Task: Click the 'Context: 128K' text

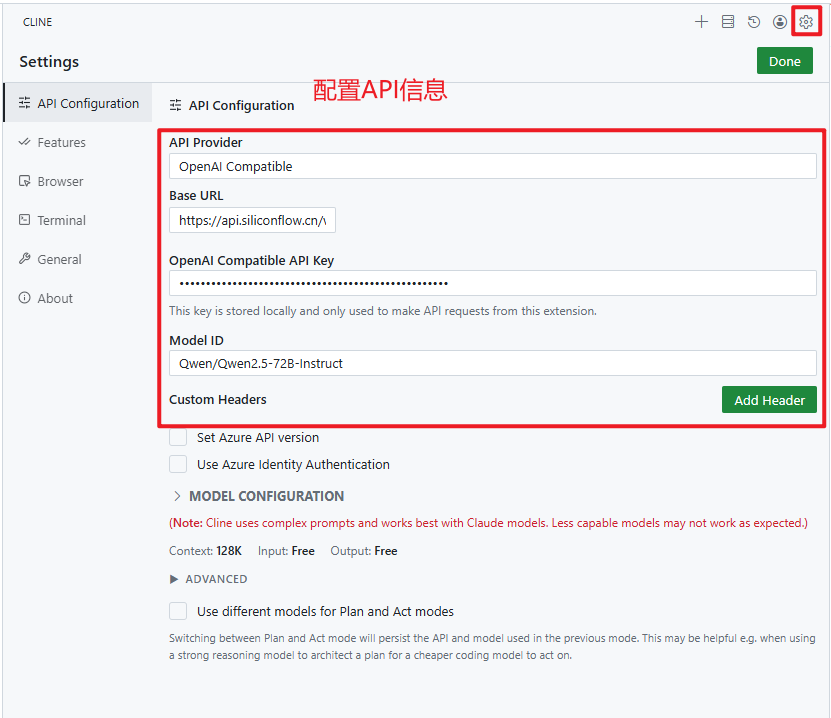Action: [x=205, y=551]
